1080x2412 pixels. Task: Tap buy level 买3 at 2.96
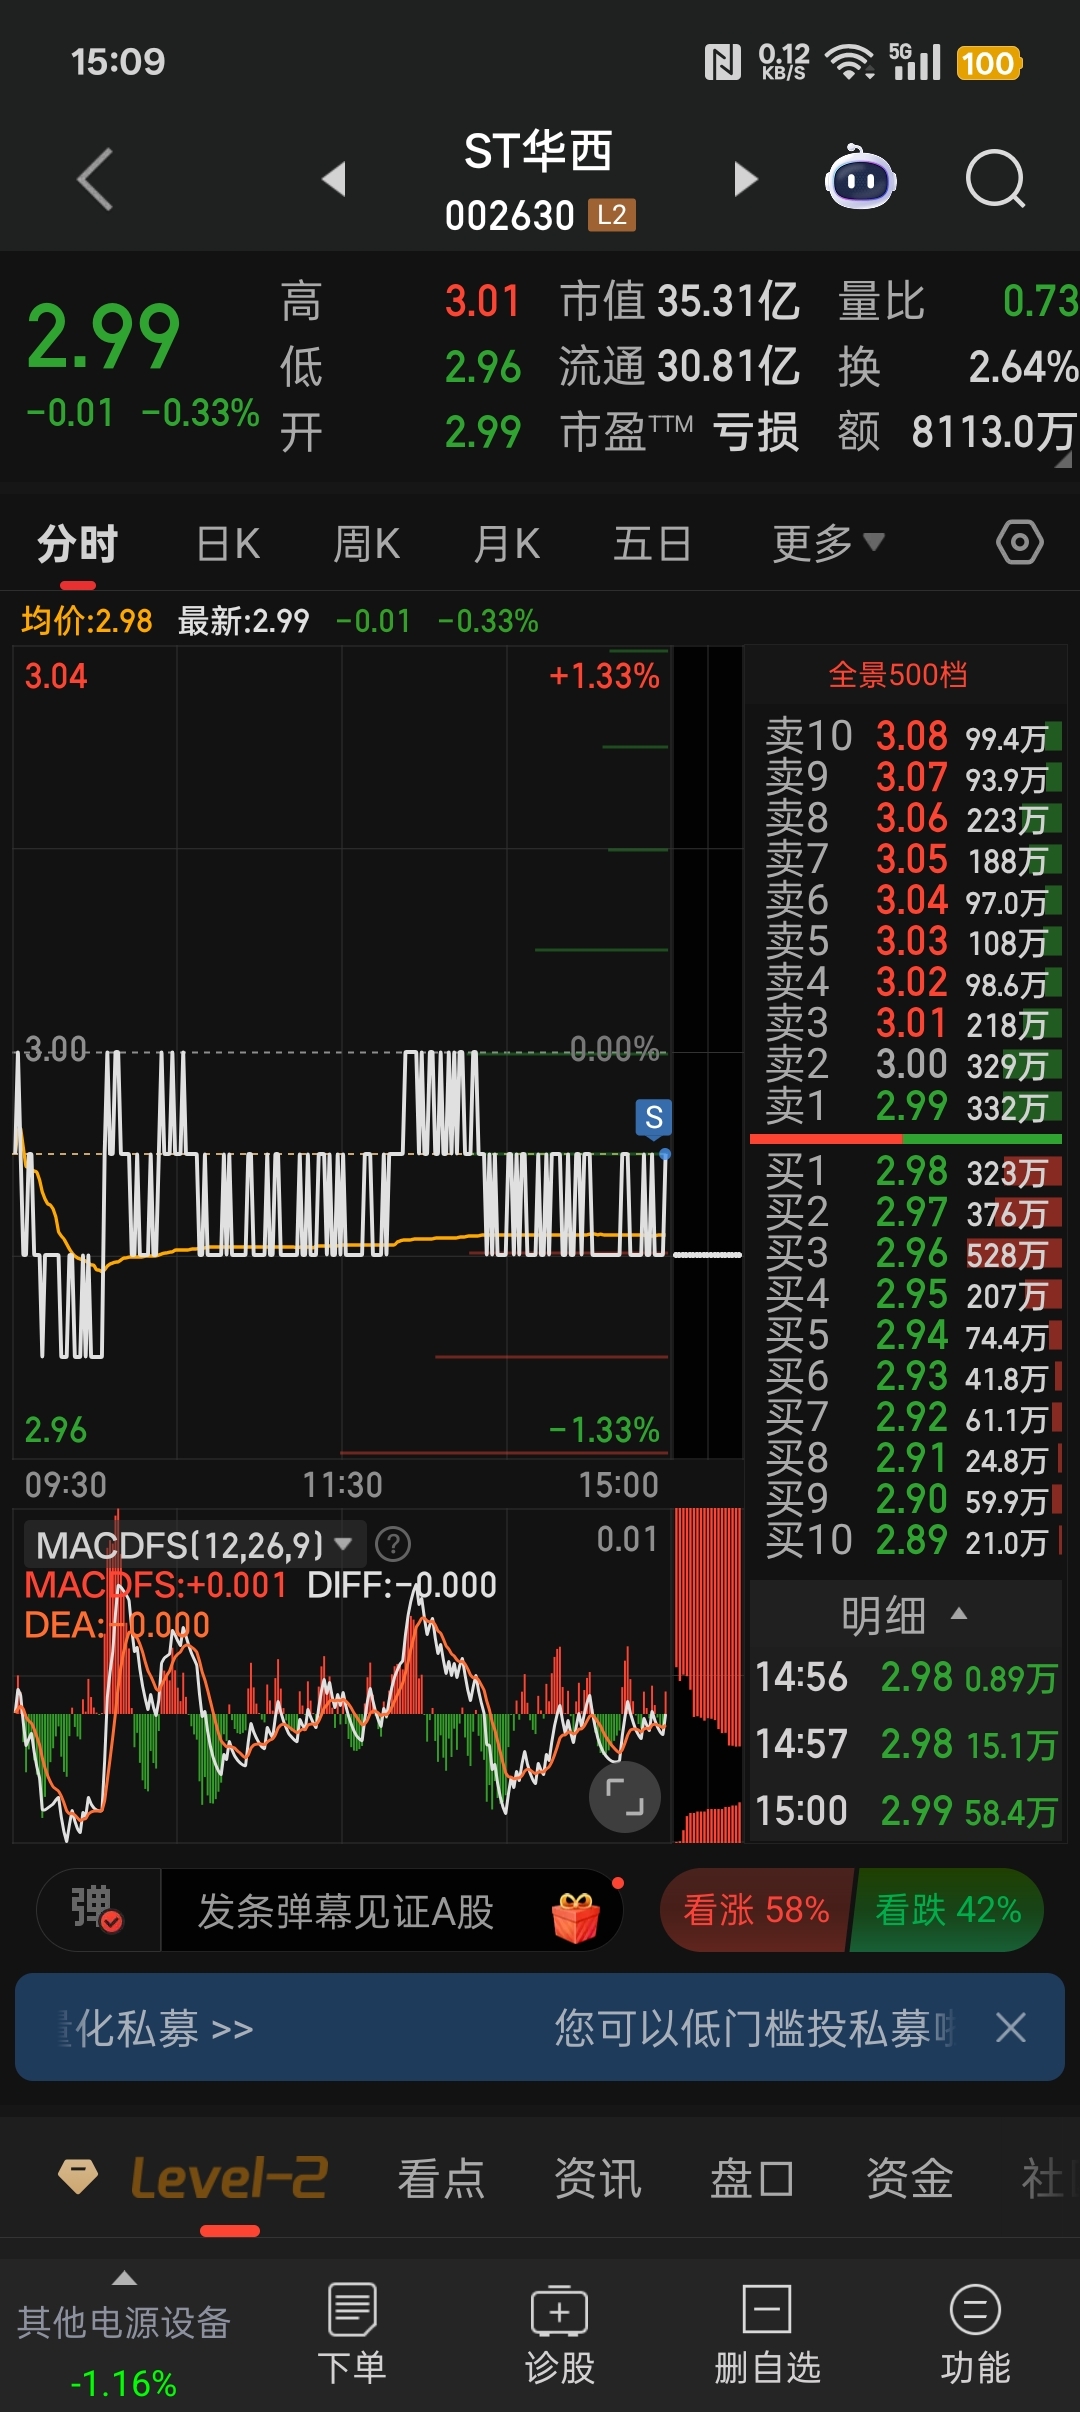coord(906,1253)
